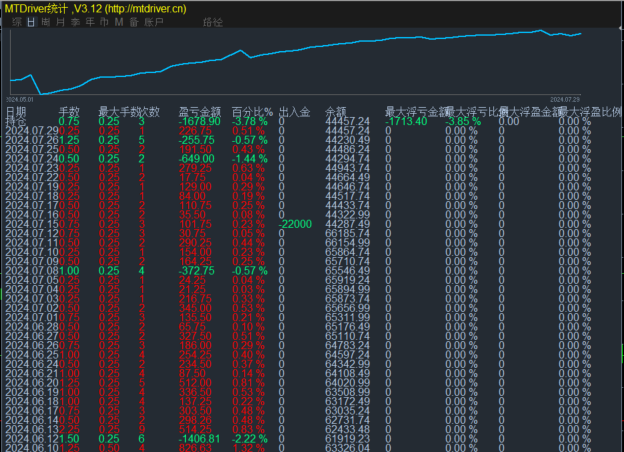Click the 余额 column header
The height and width of the screenshot is (452, 624).
point(335,112)
